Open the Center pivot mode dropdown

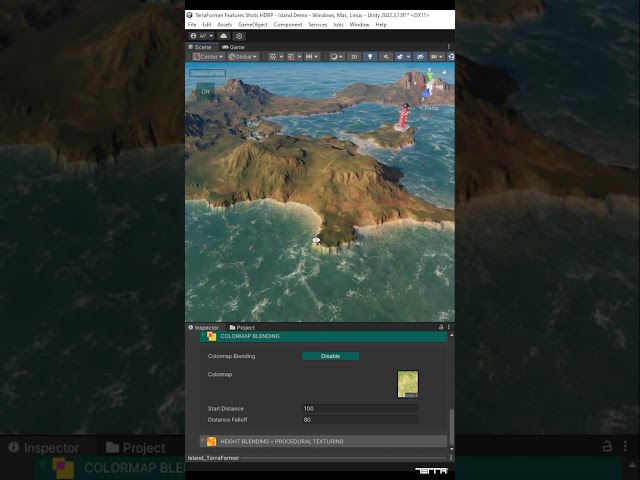(209, 57)
